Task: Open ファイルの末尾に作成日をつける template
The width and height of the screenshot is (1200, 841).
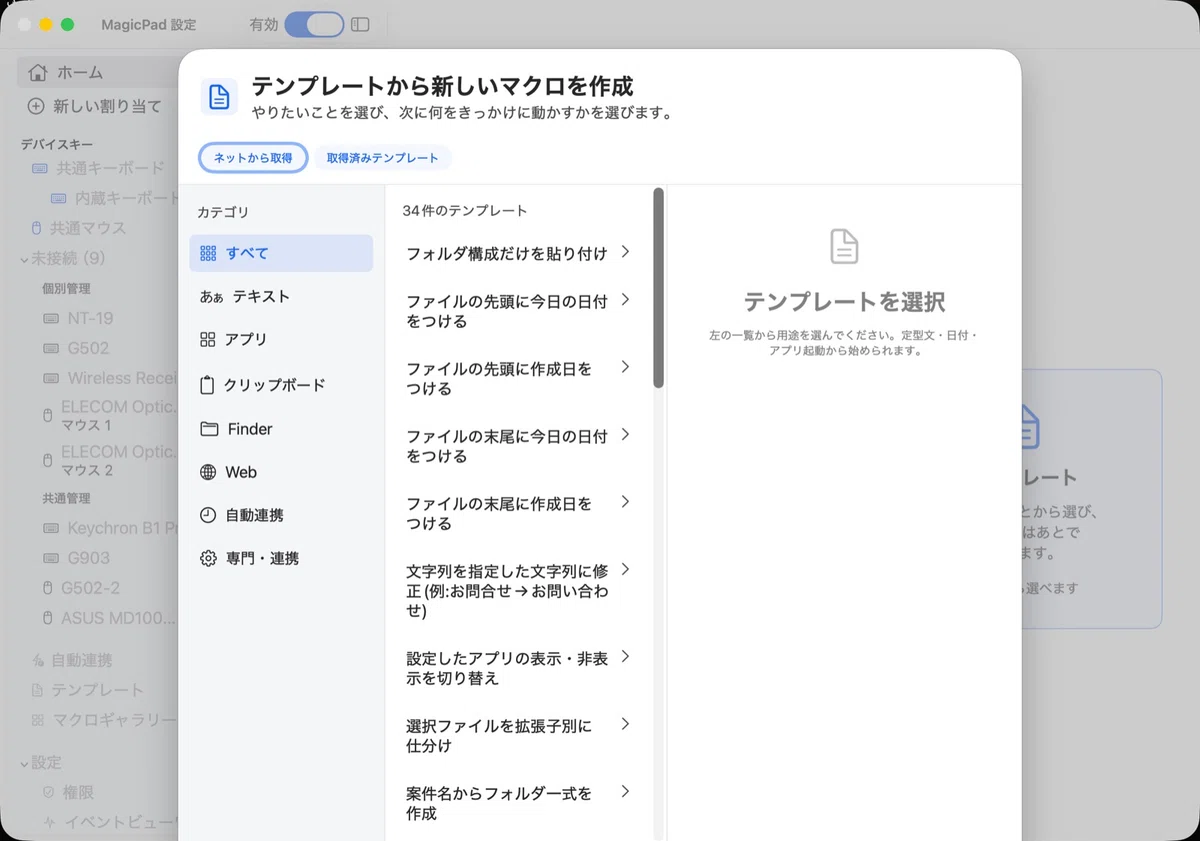Action: tap(518, 513)
